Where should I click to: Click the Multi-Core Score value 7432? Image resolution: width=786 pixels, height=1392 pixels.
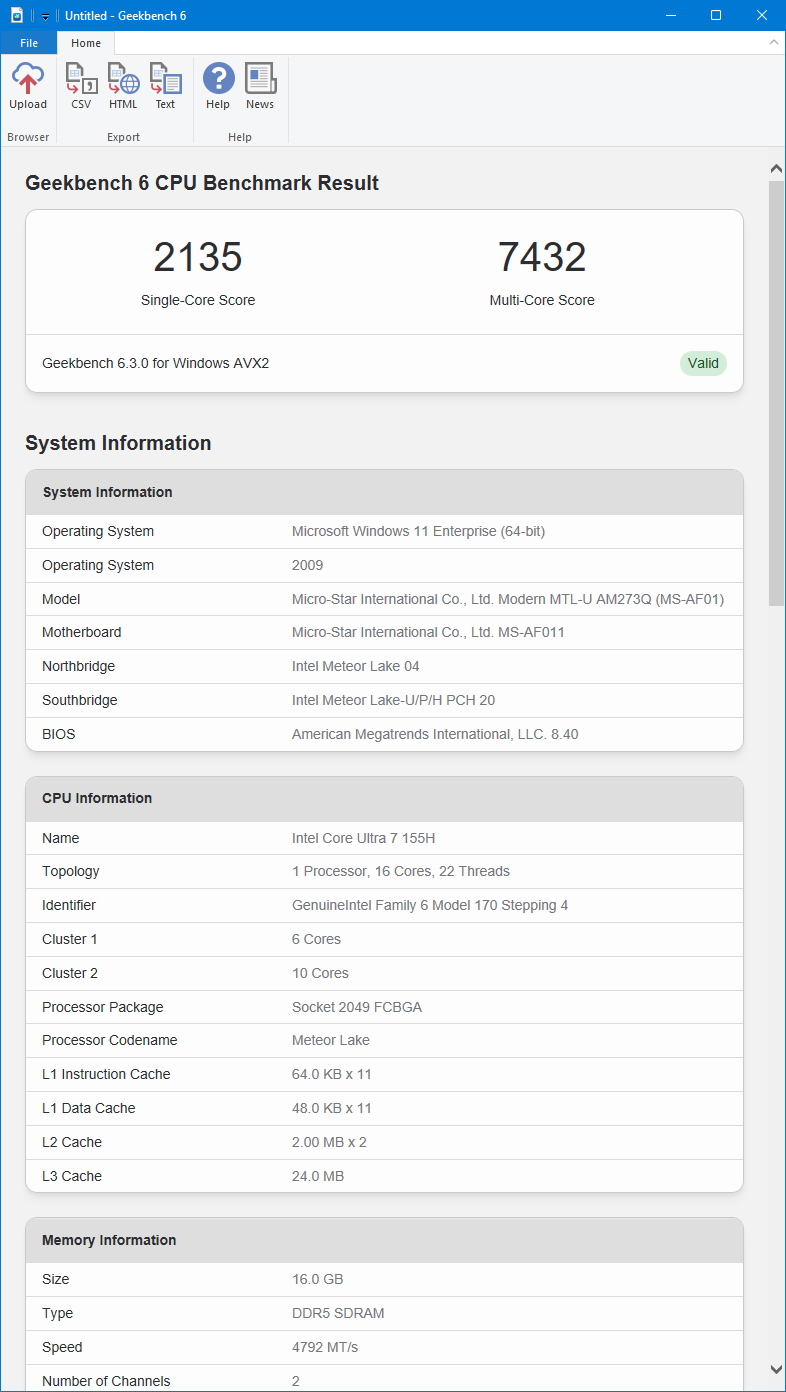point(542,257)
